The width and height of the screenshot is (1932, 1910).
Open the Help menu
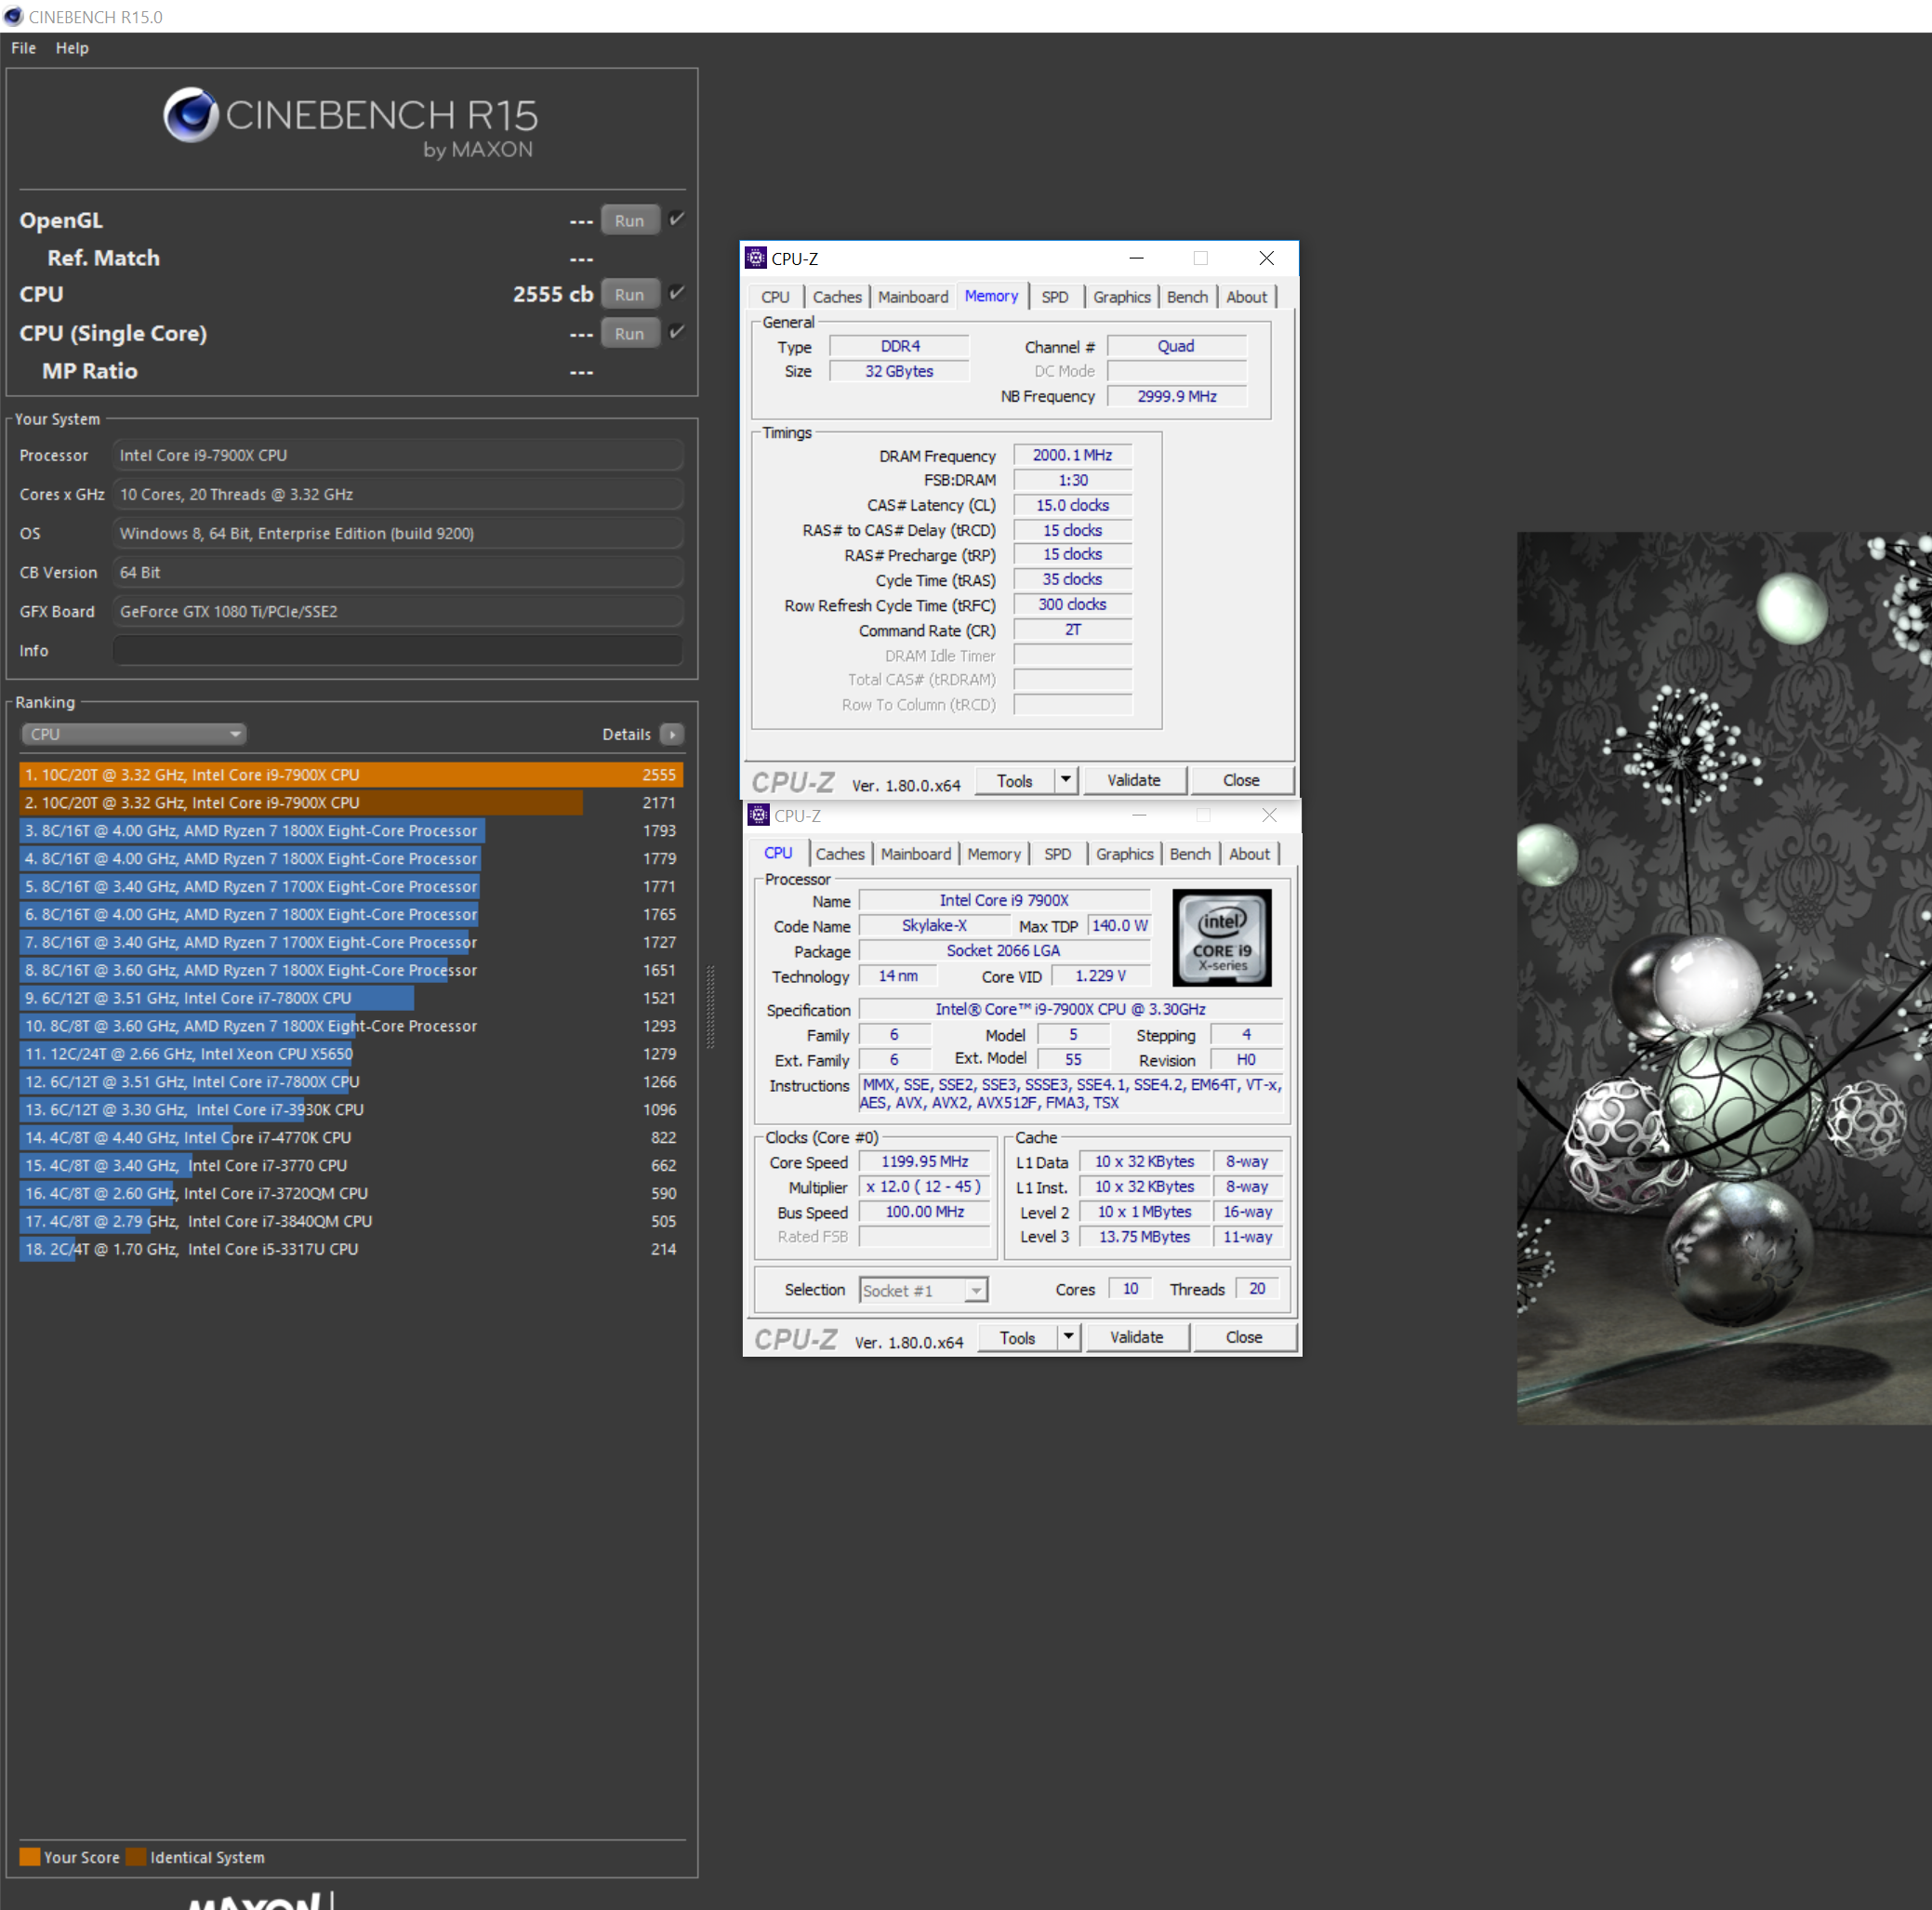72,48
